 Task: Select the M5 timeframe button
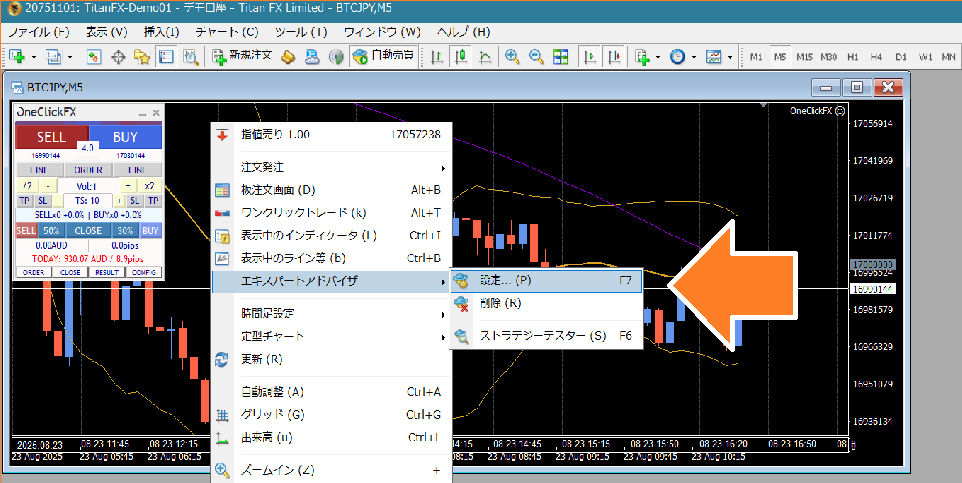coord(780,57)
